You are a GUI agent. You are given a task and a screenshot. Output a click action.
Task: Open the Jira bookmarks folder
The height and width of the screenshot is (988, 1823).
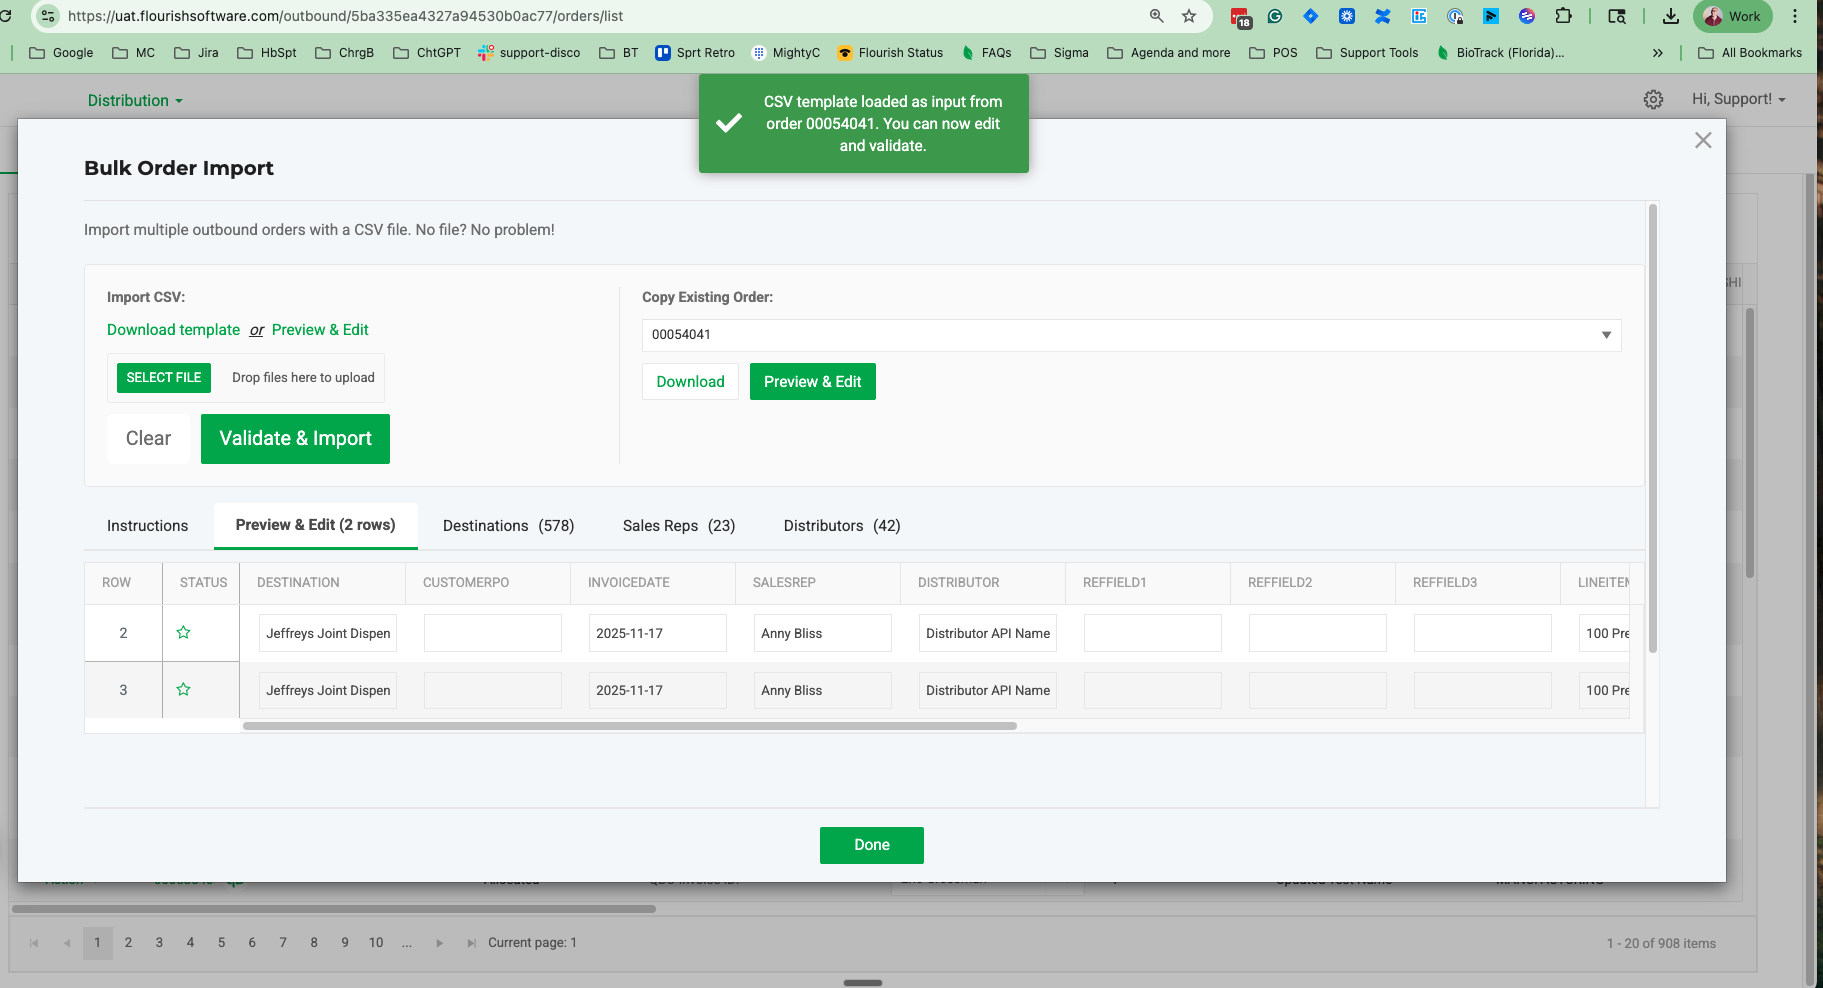coord(196,53)
